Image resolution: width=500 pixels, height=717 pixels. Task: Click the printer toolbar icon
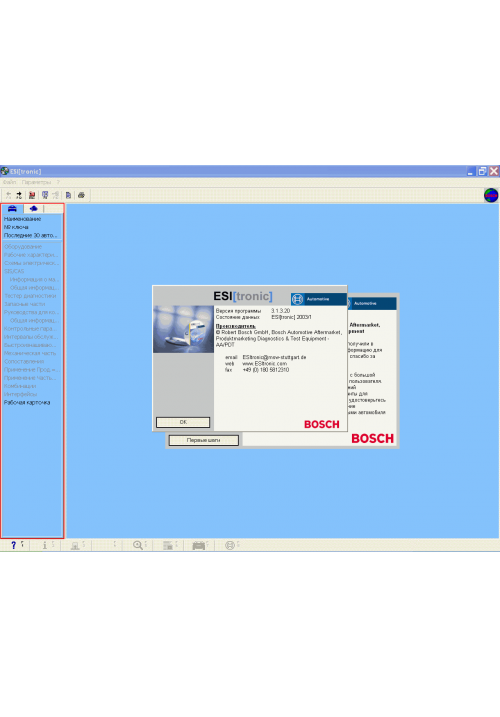81,195
